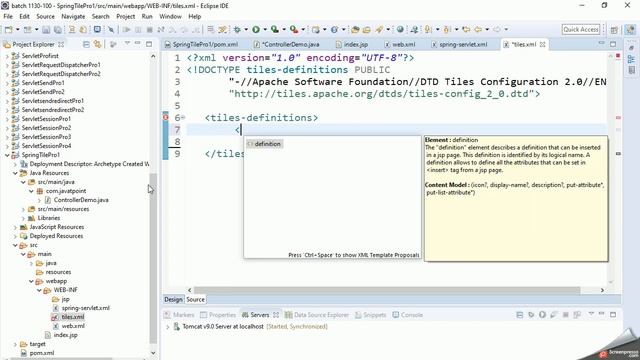Click the error marker on line 6
Image resolution: width=640 pixels, height=360 pixels.
click(166, 118)
